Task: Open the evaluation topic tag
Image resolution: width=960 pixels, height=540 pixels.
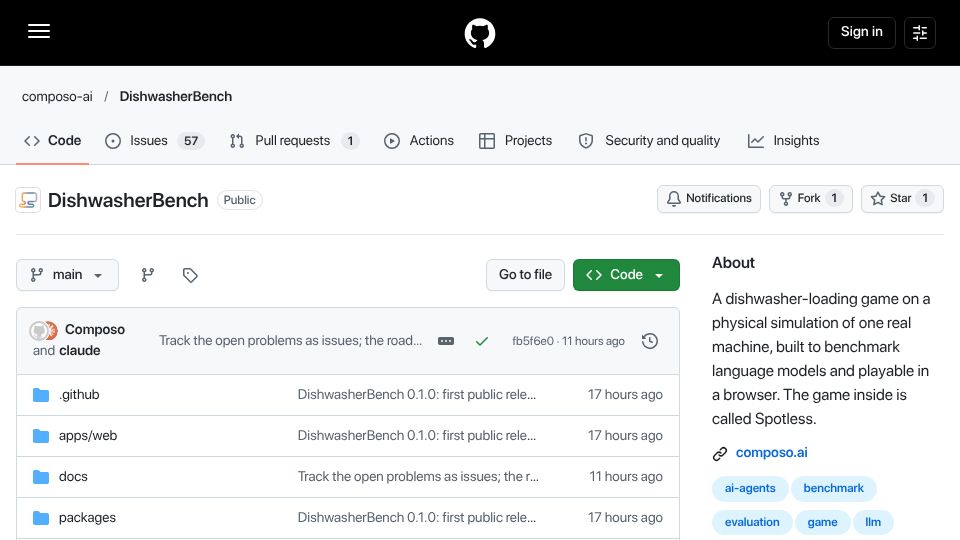Action: point(752,522)
